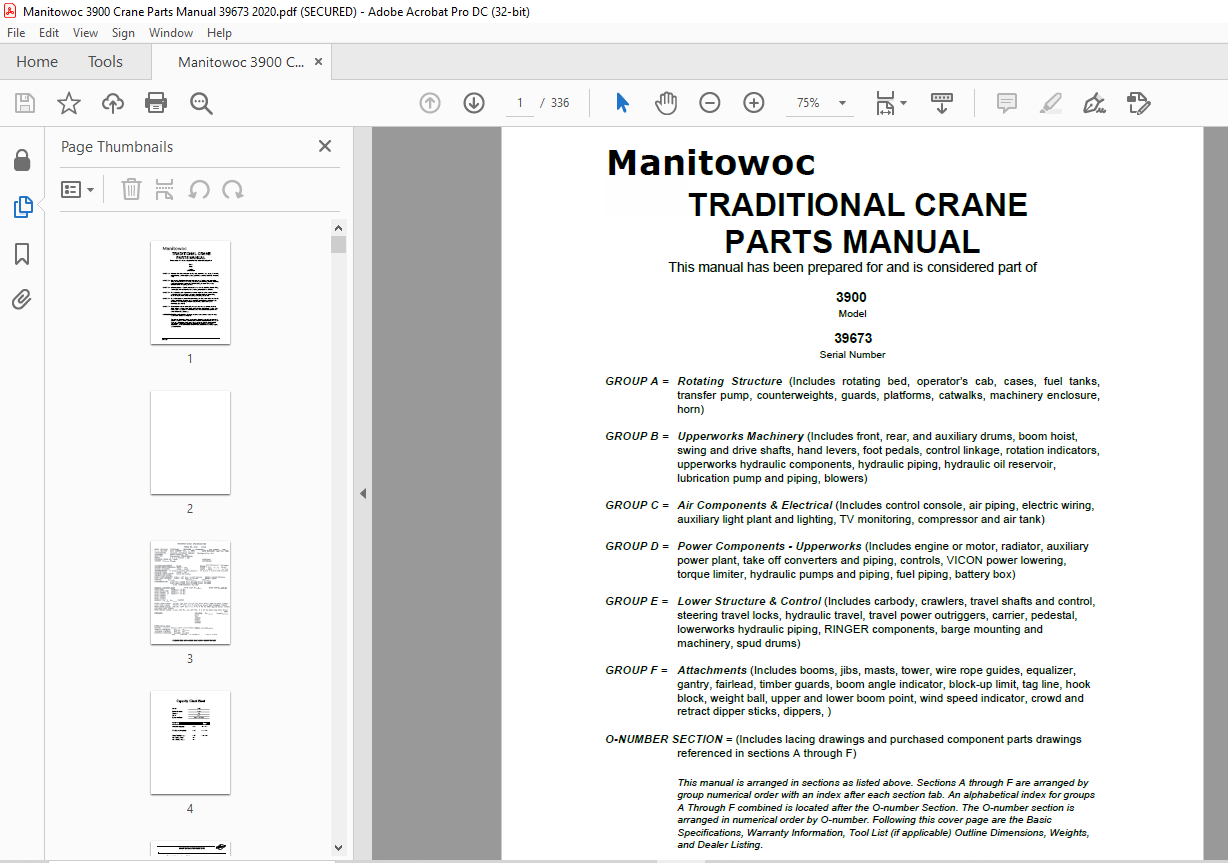Click the insert page break icon
Image resolution: width=1228 pixels, height=863 pixels.
pos(165,190)
